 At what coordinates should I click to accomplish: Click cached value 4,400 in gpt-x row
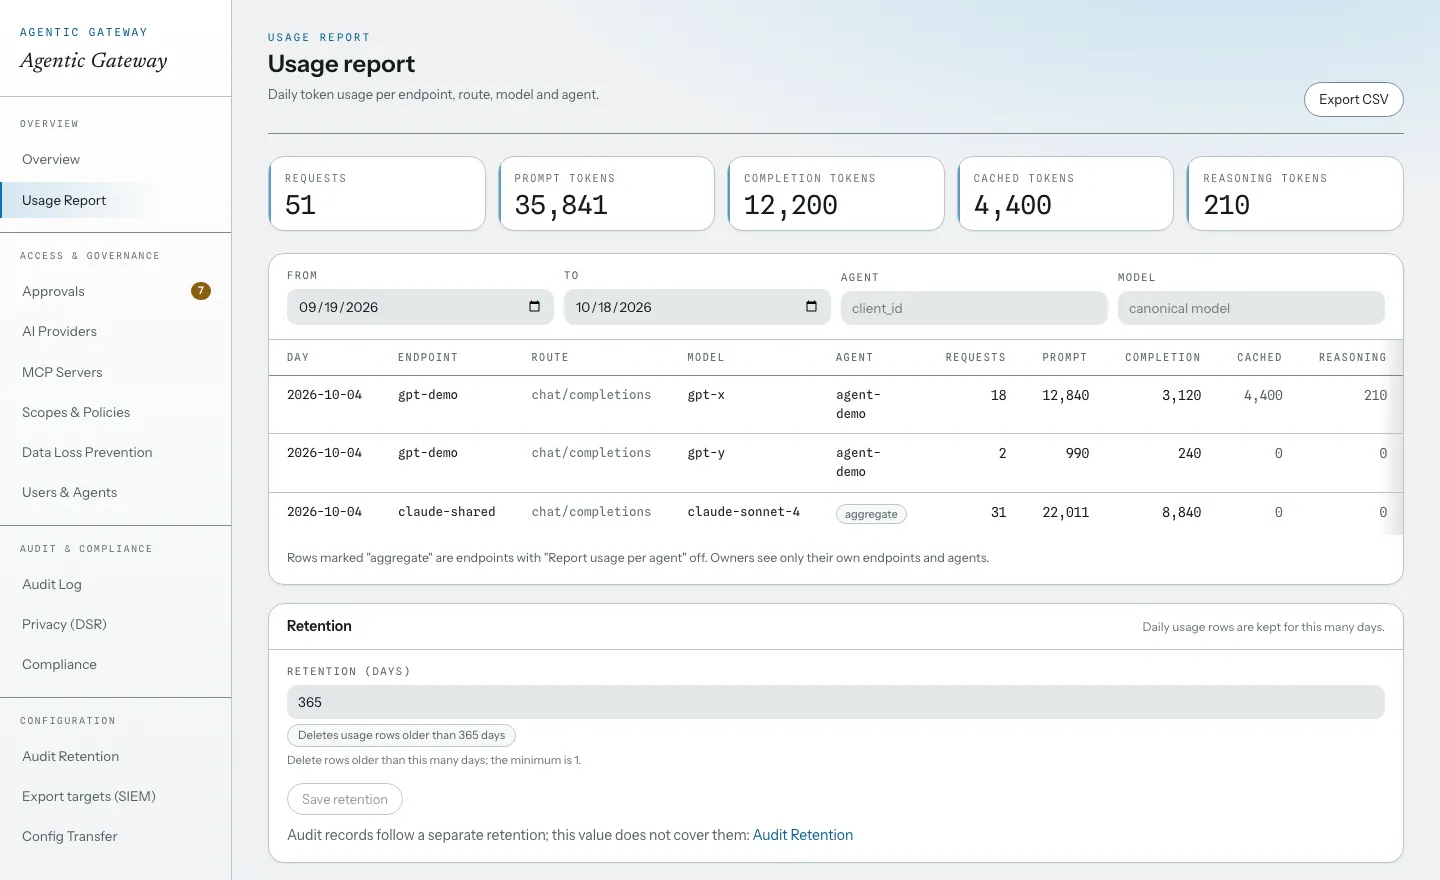tap(1263, 396)
